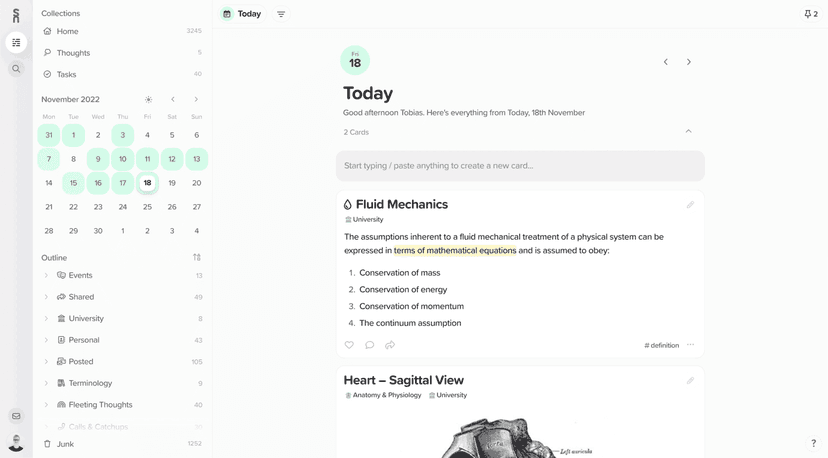Share the Fluid Mechanics card

390,345
